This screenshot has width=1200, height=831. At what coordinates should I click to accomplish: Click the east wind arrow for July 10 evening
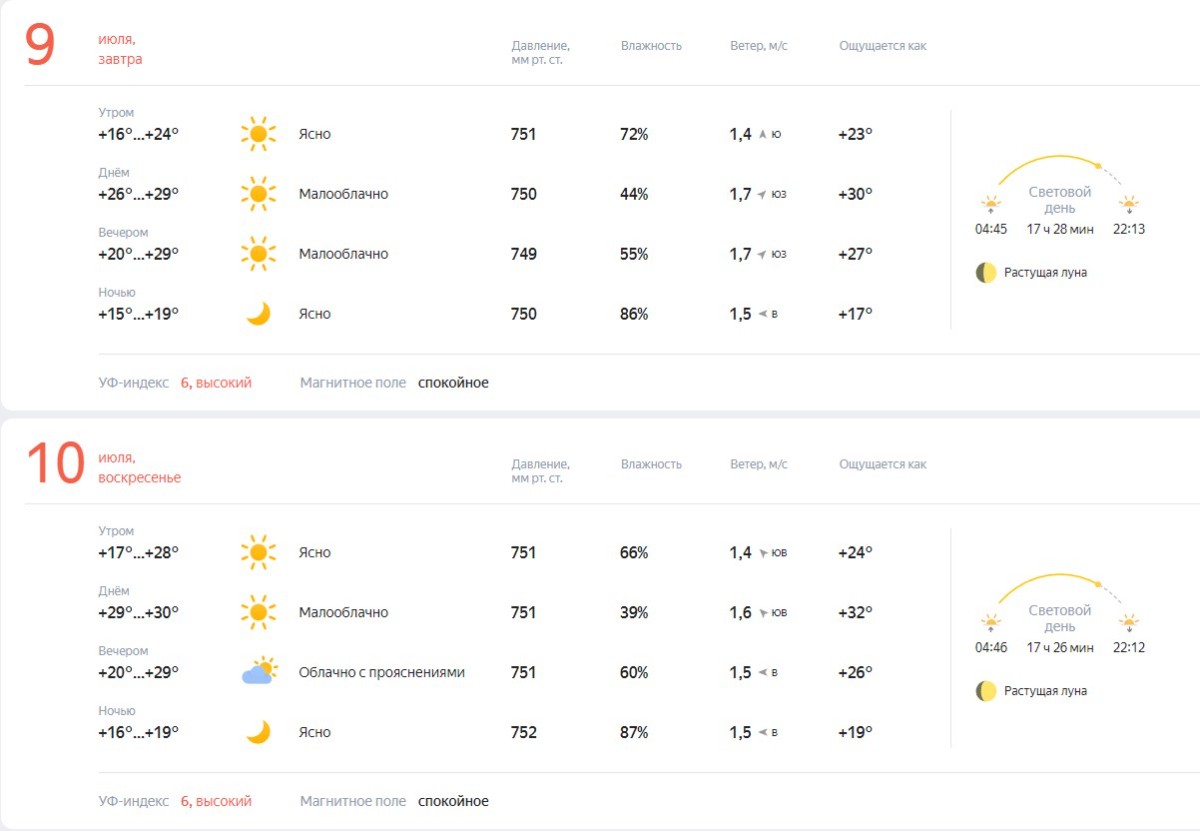(762, 673)
